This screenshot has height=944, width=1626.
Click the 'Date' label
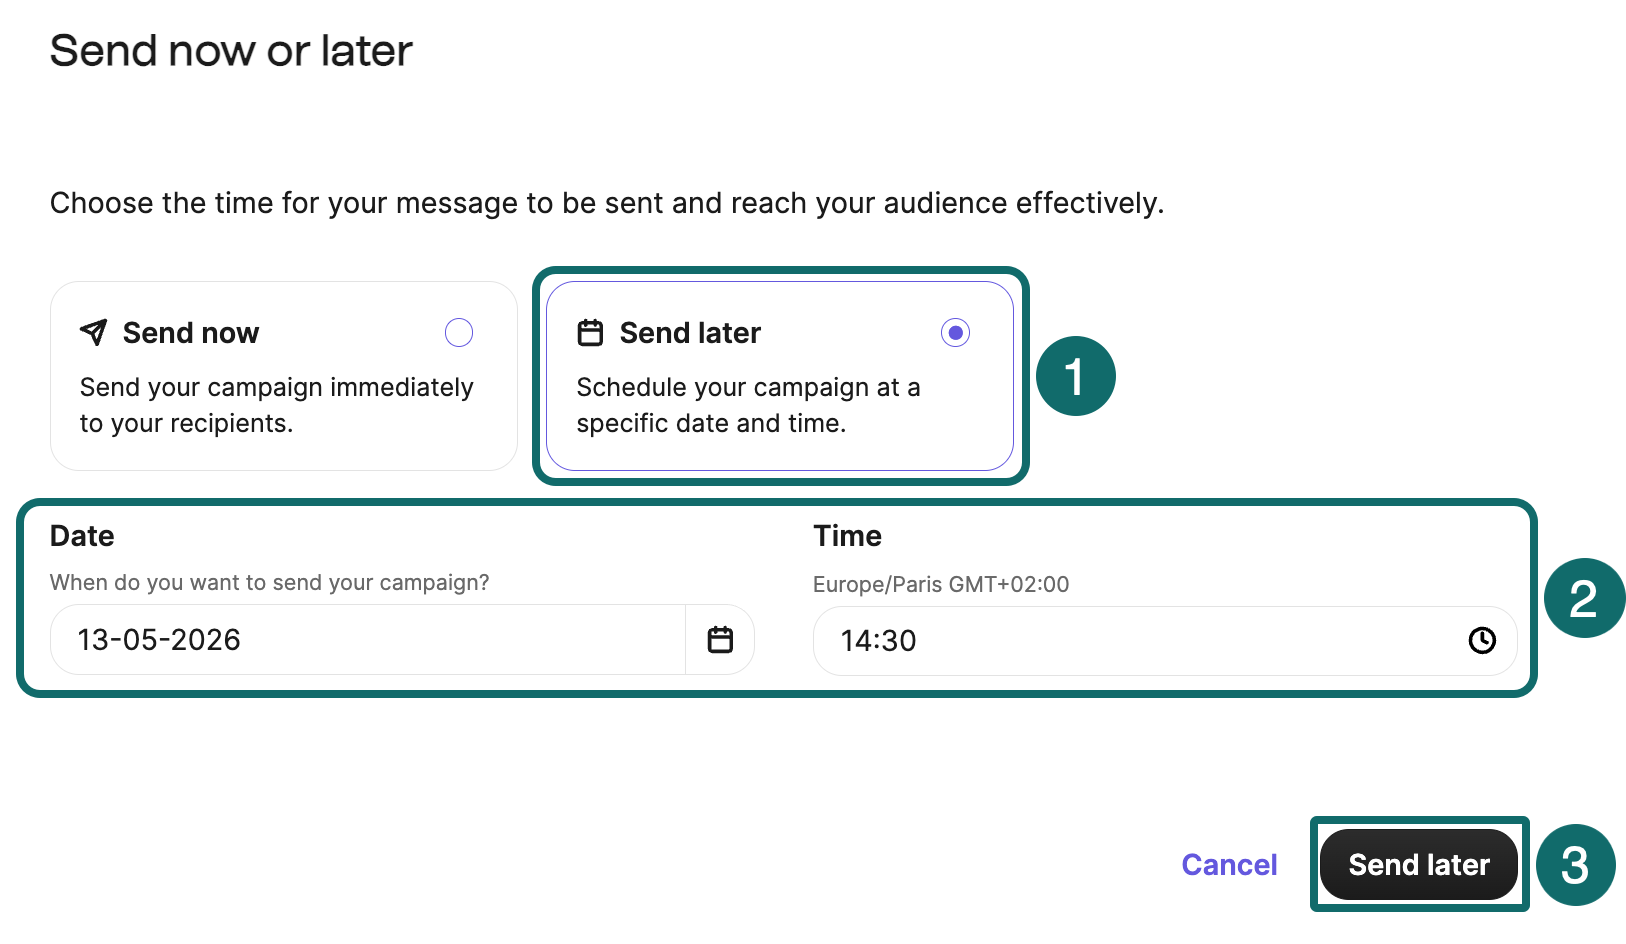click(82, 536)
